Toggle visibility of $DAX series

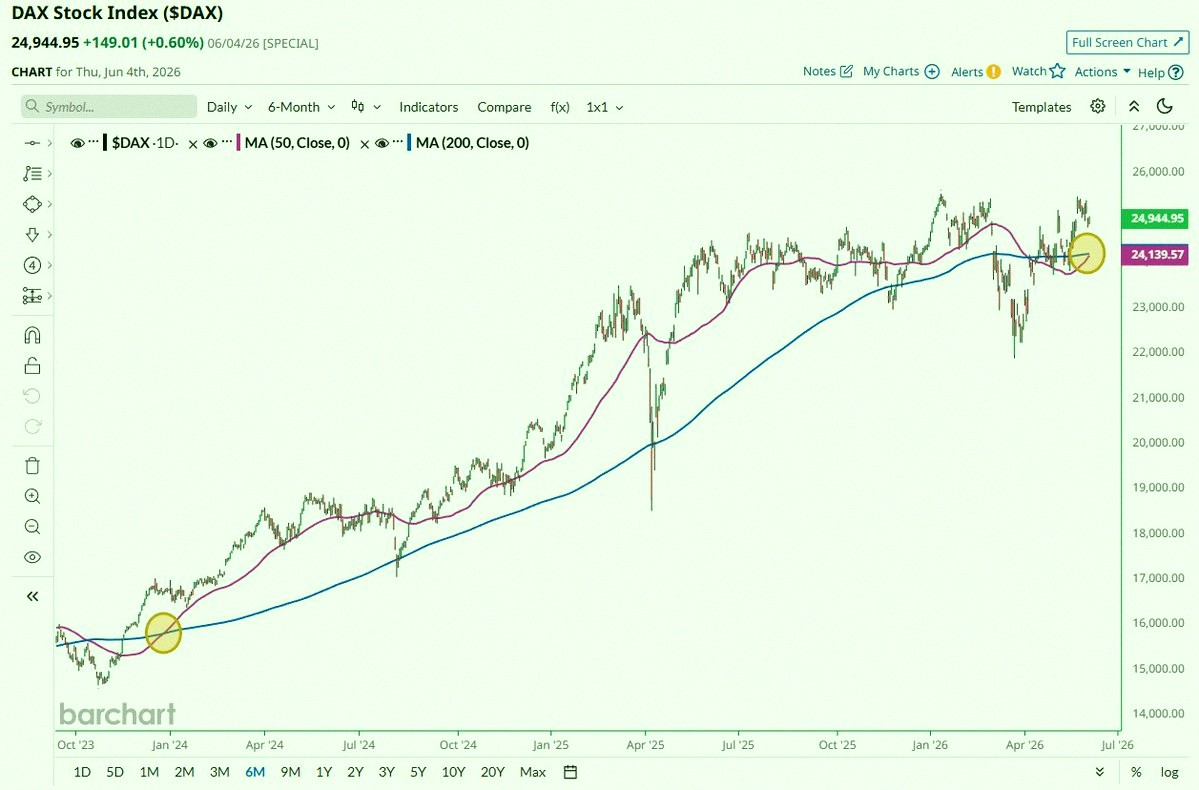[x=76, y=143]
